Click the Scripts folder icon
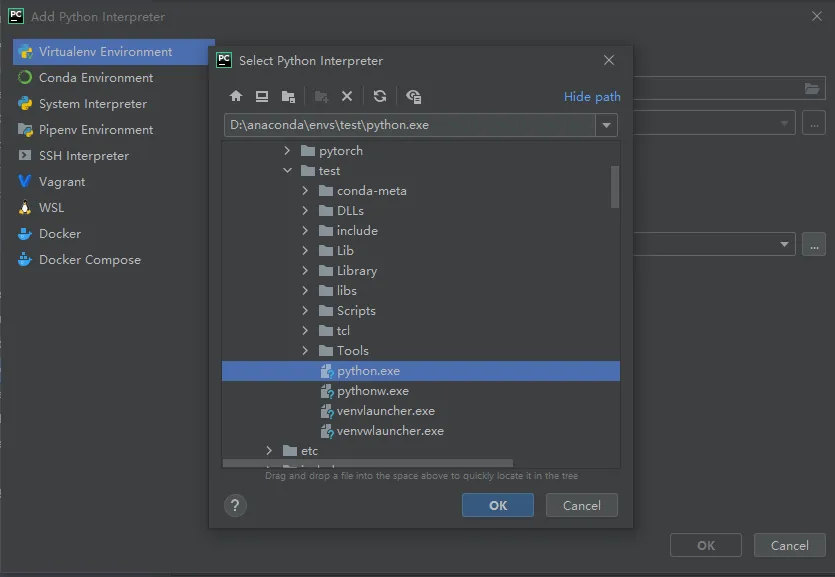 coord(326,311)
